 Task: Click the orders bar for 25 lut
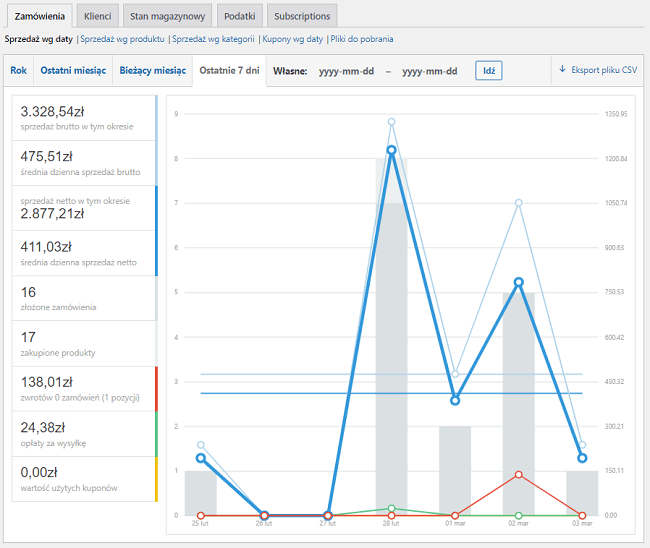click(x=201, y=493)
